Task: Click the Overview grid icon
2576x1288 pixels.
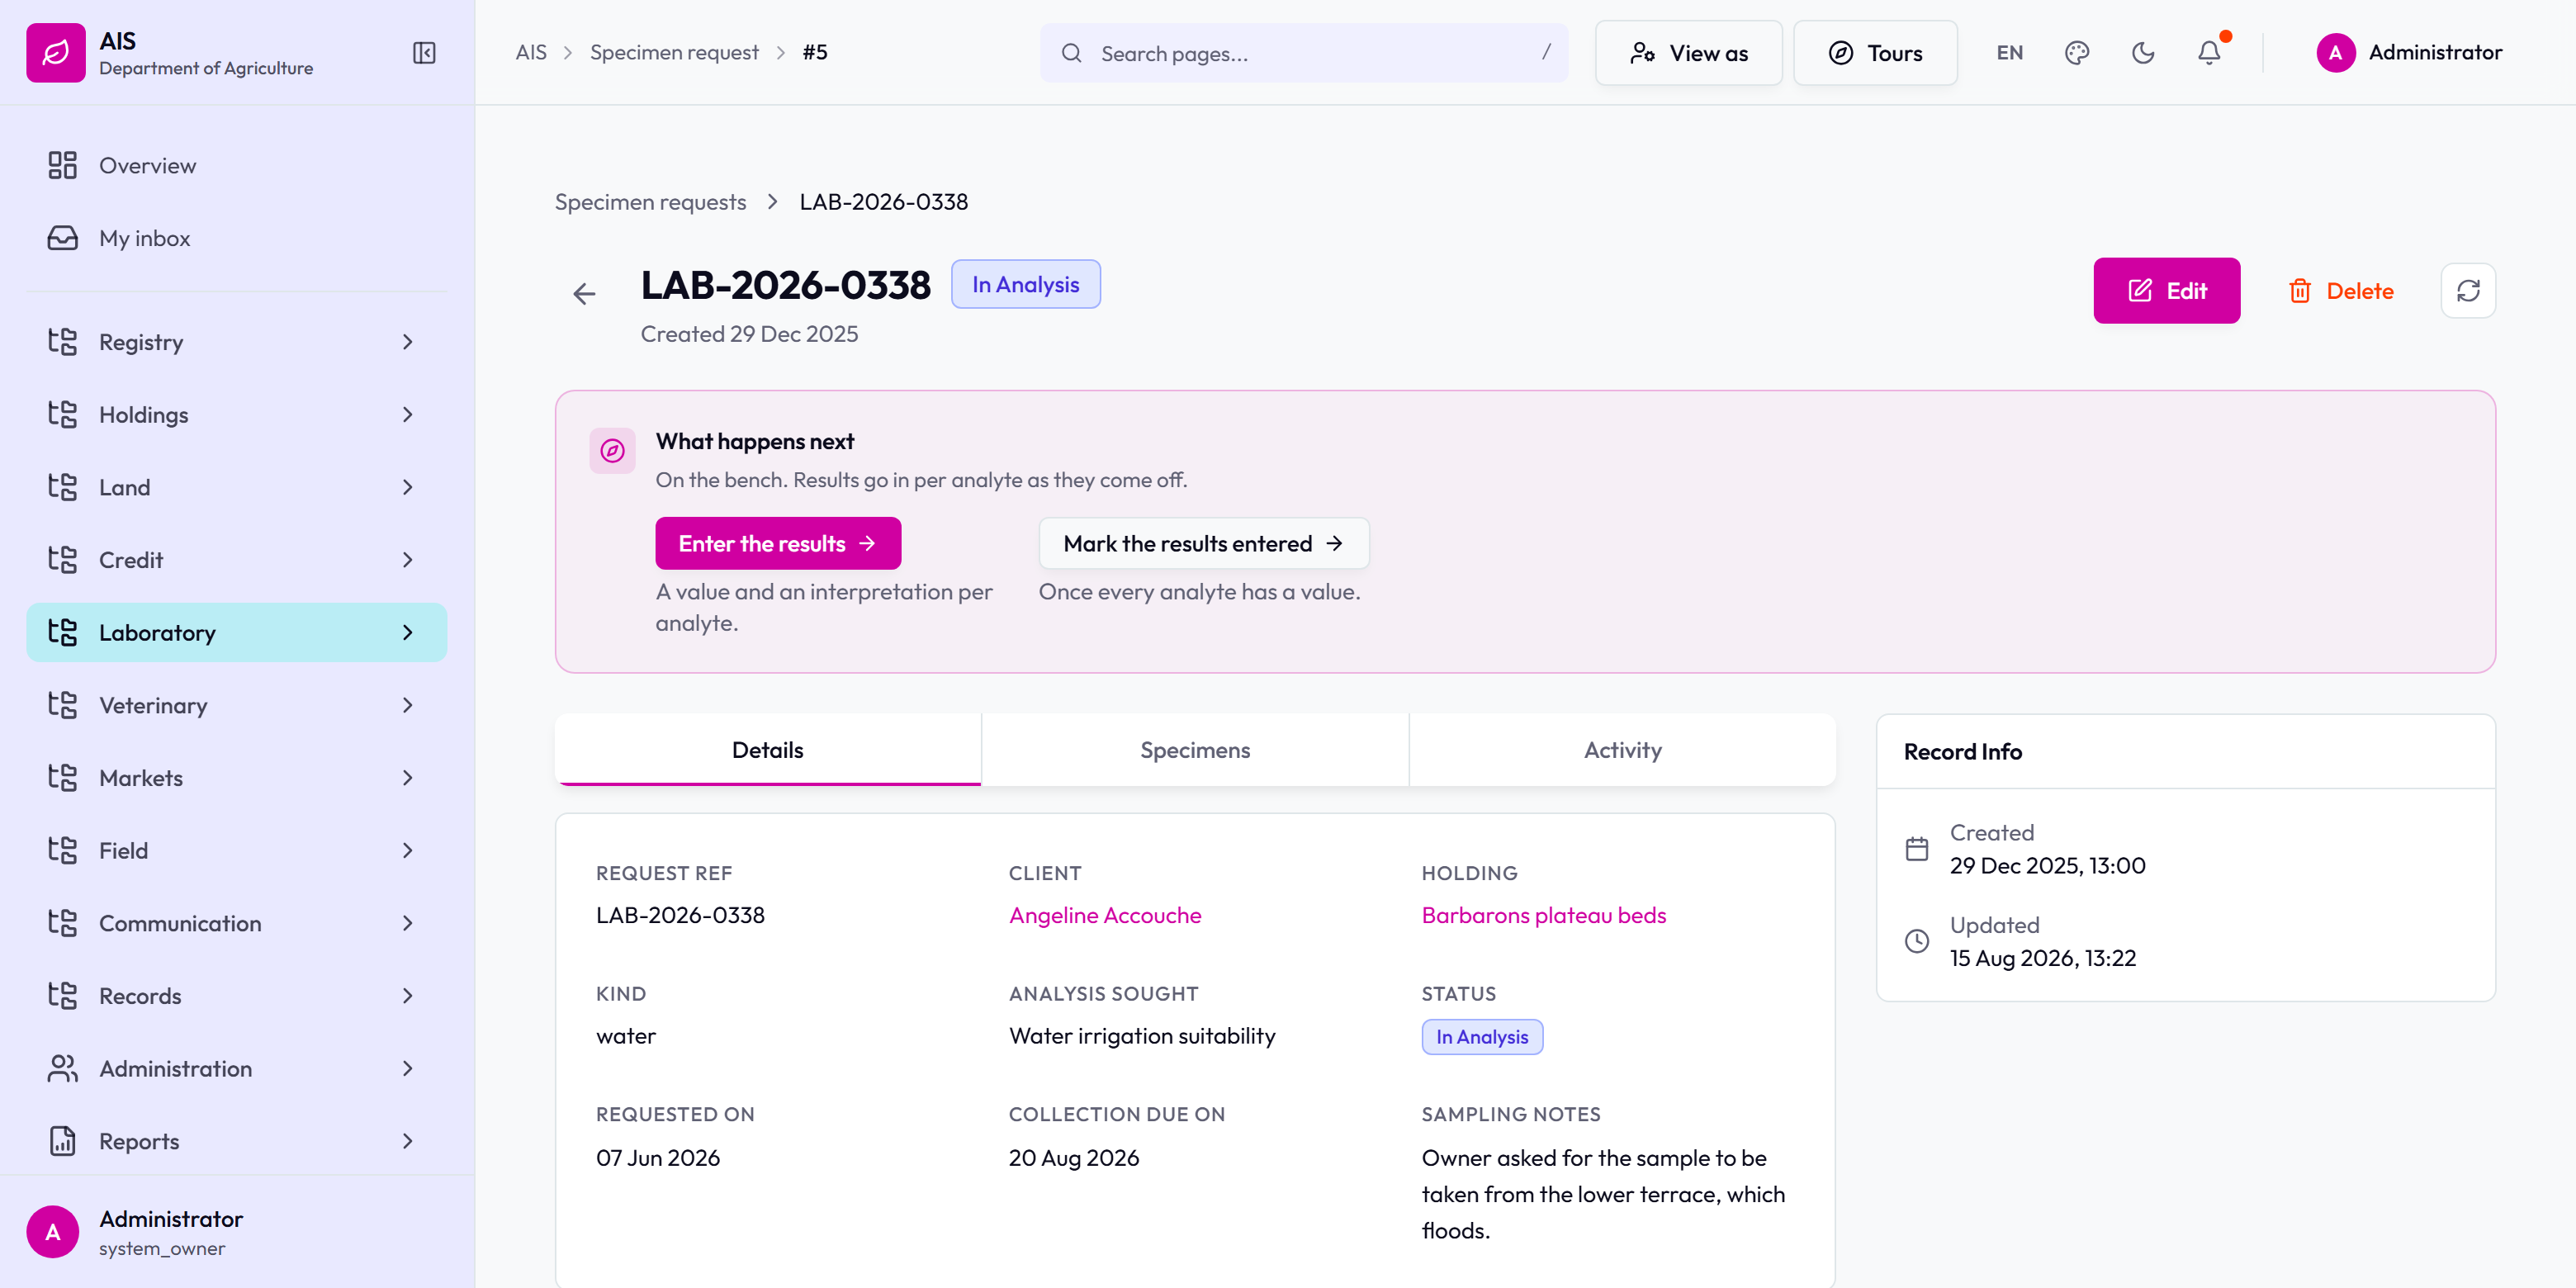Action: [62, 165]
